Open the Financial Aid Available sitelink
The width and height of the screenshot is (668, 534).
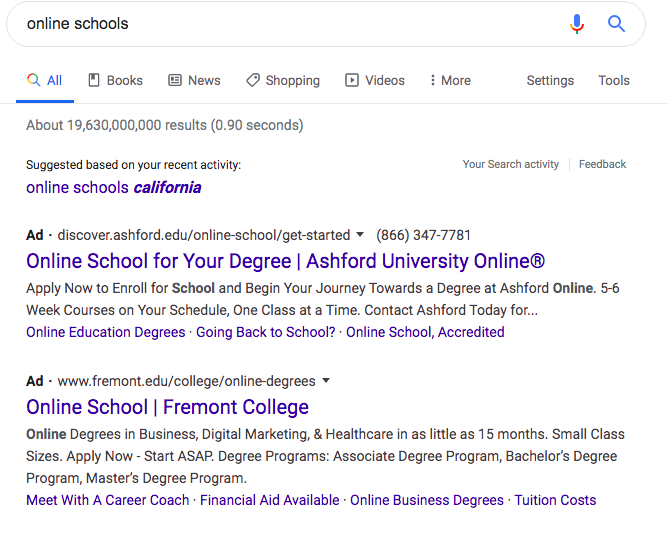(x=269, y=500)
